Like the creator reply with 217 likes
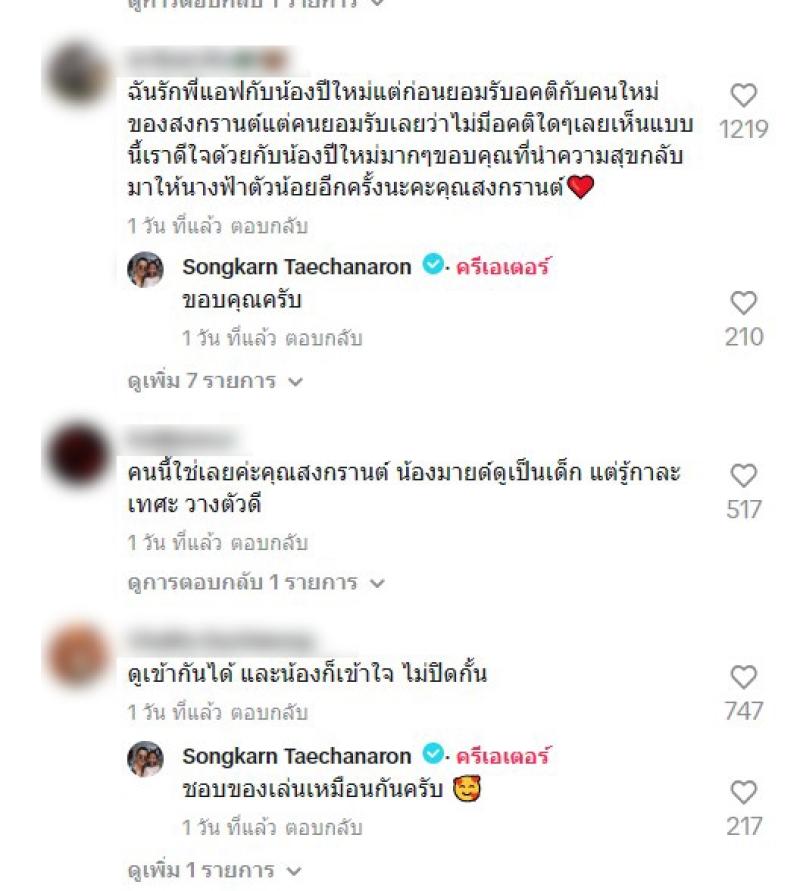 point(743,793)
